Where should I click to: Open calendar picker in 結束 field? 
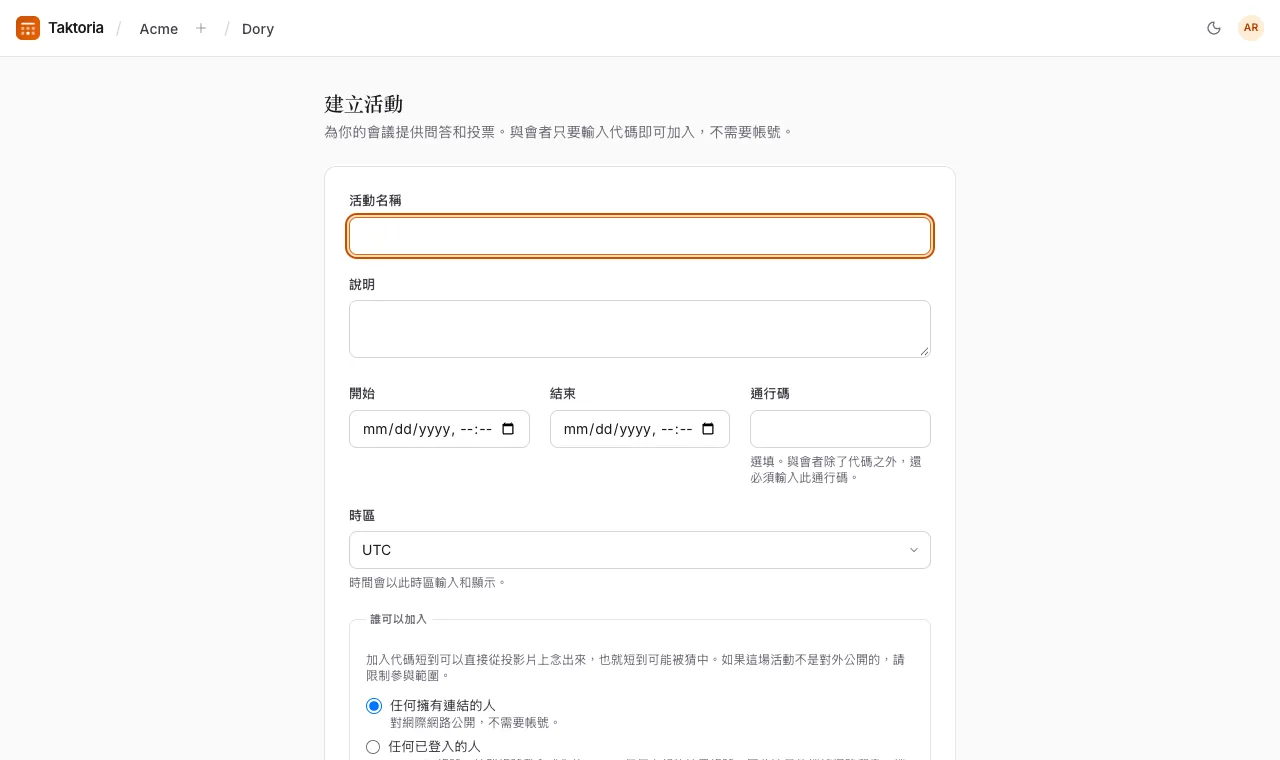[708, 429]
